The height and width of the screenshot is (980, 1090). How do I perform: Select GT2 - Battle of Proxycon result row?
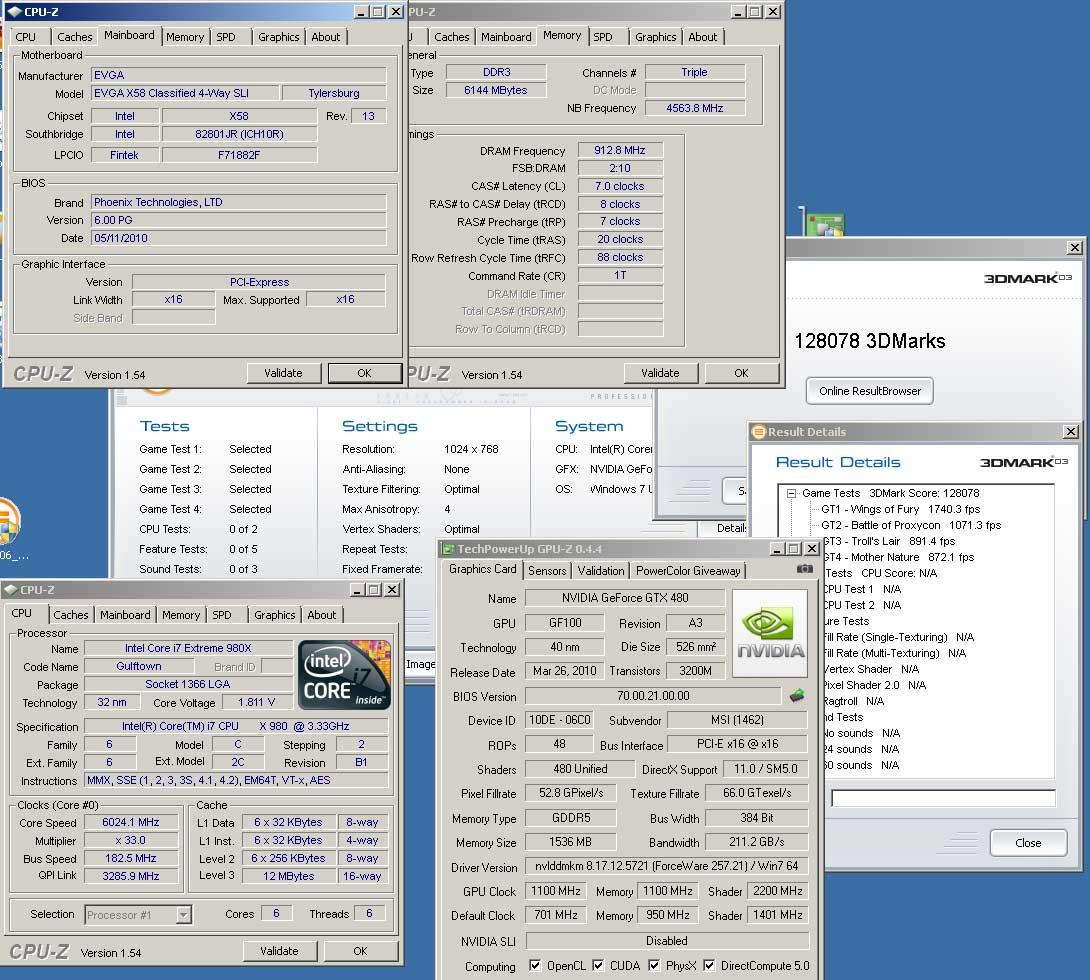coord(911,525)
